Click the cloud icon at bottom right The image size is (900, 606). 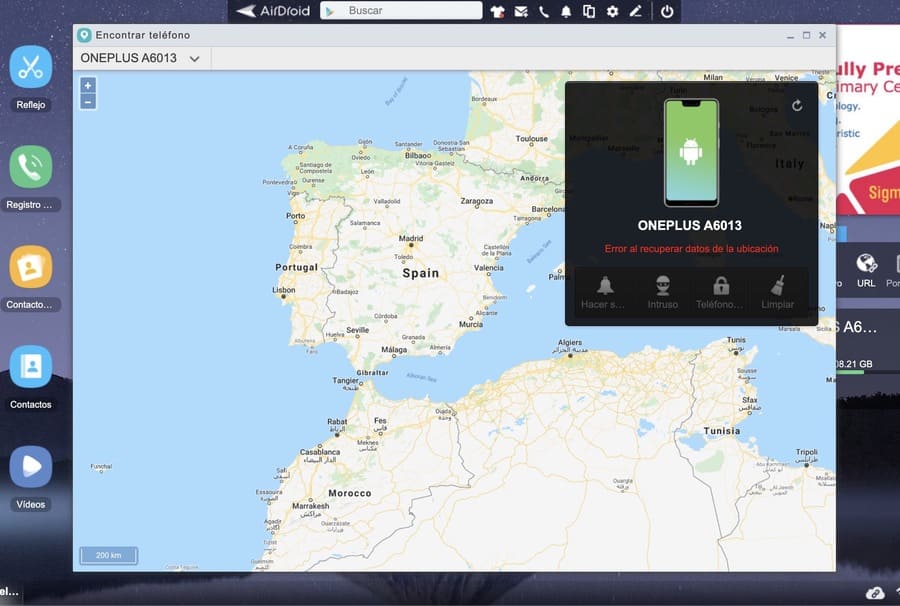tap(874, 593)
